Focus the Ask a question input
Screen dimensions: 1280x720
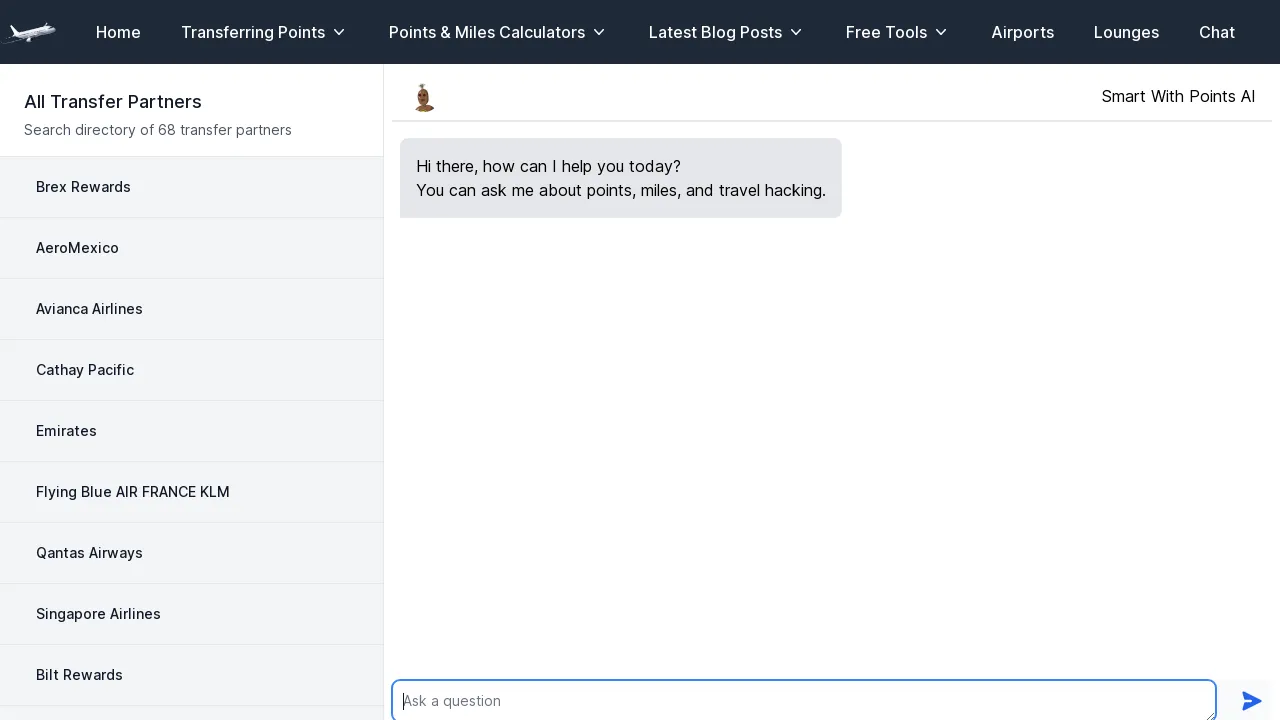[x=804, y=701]
